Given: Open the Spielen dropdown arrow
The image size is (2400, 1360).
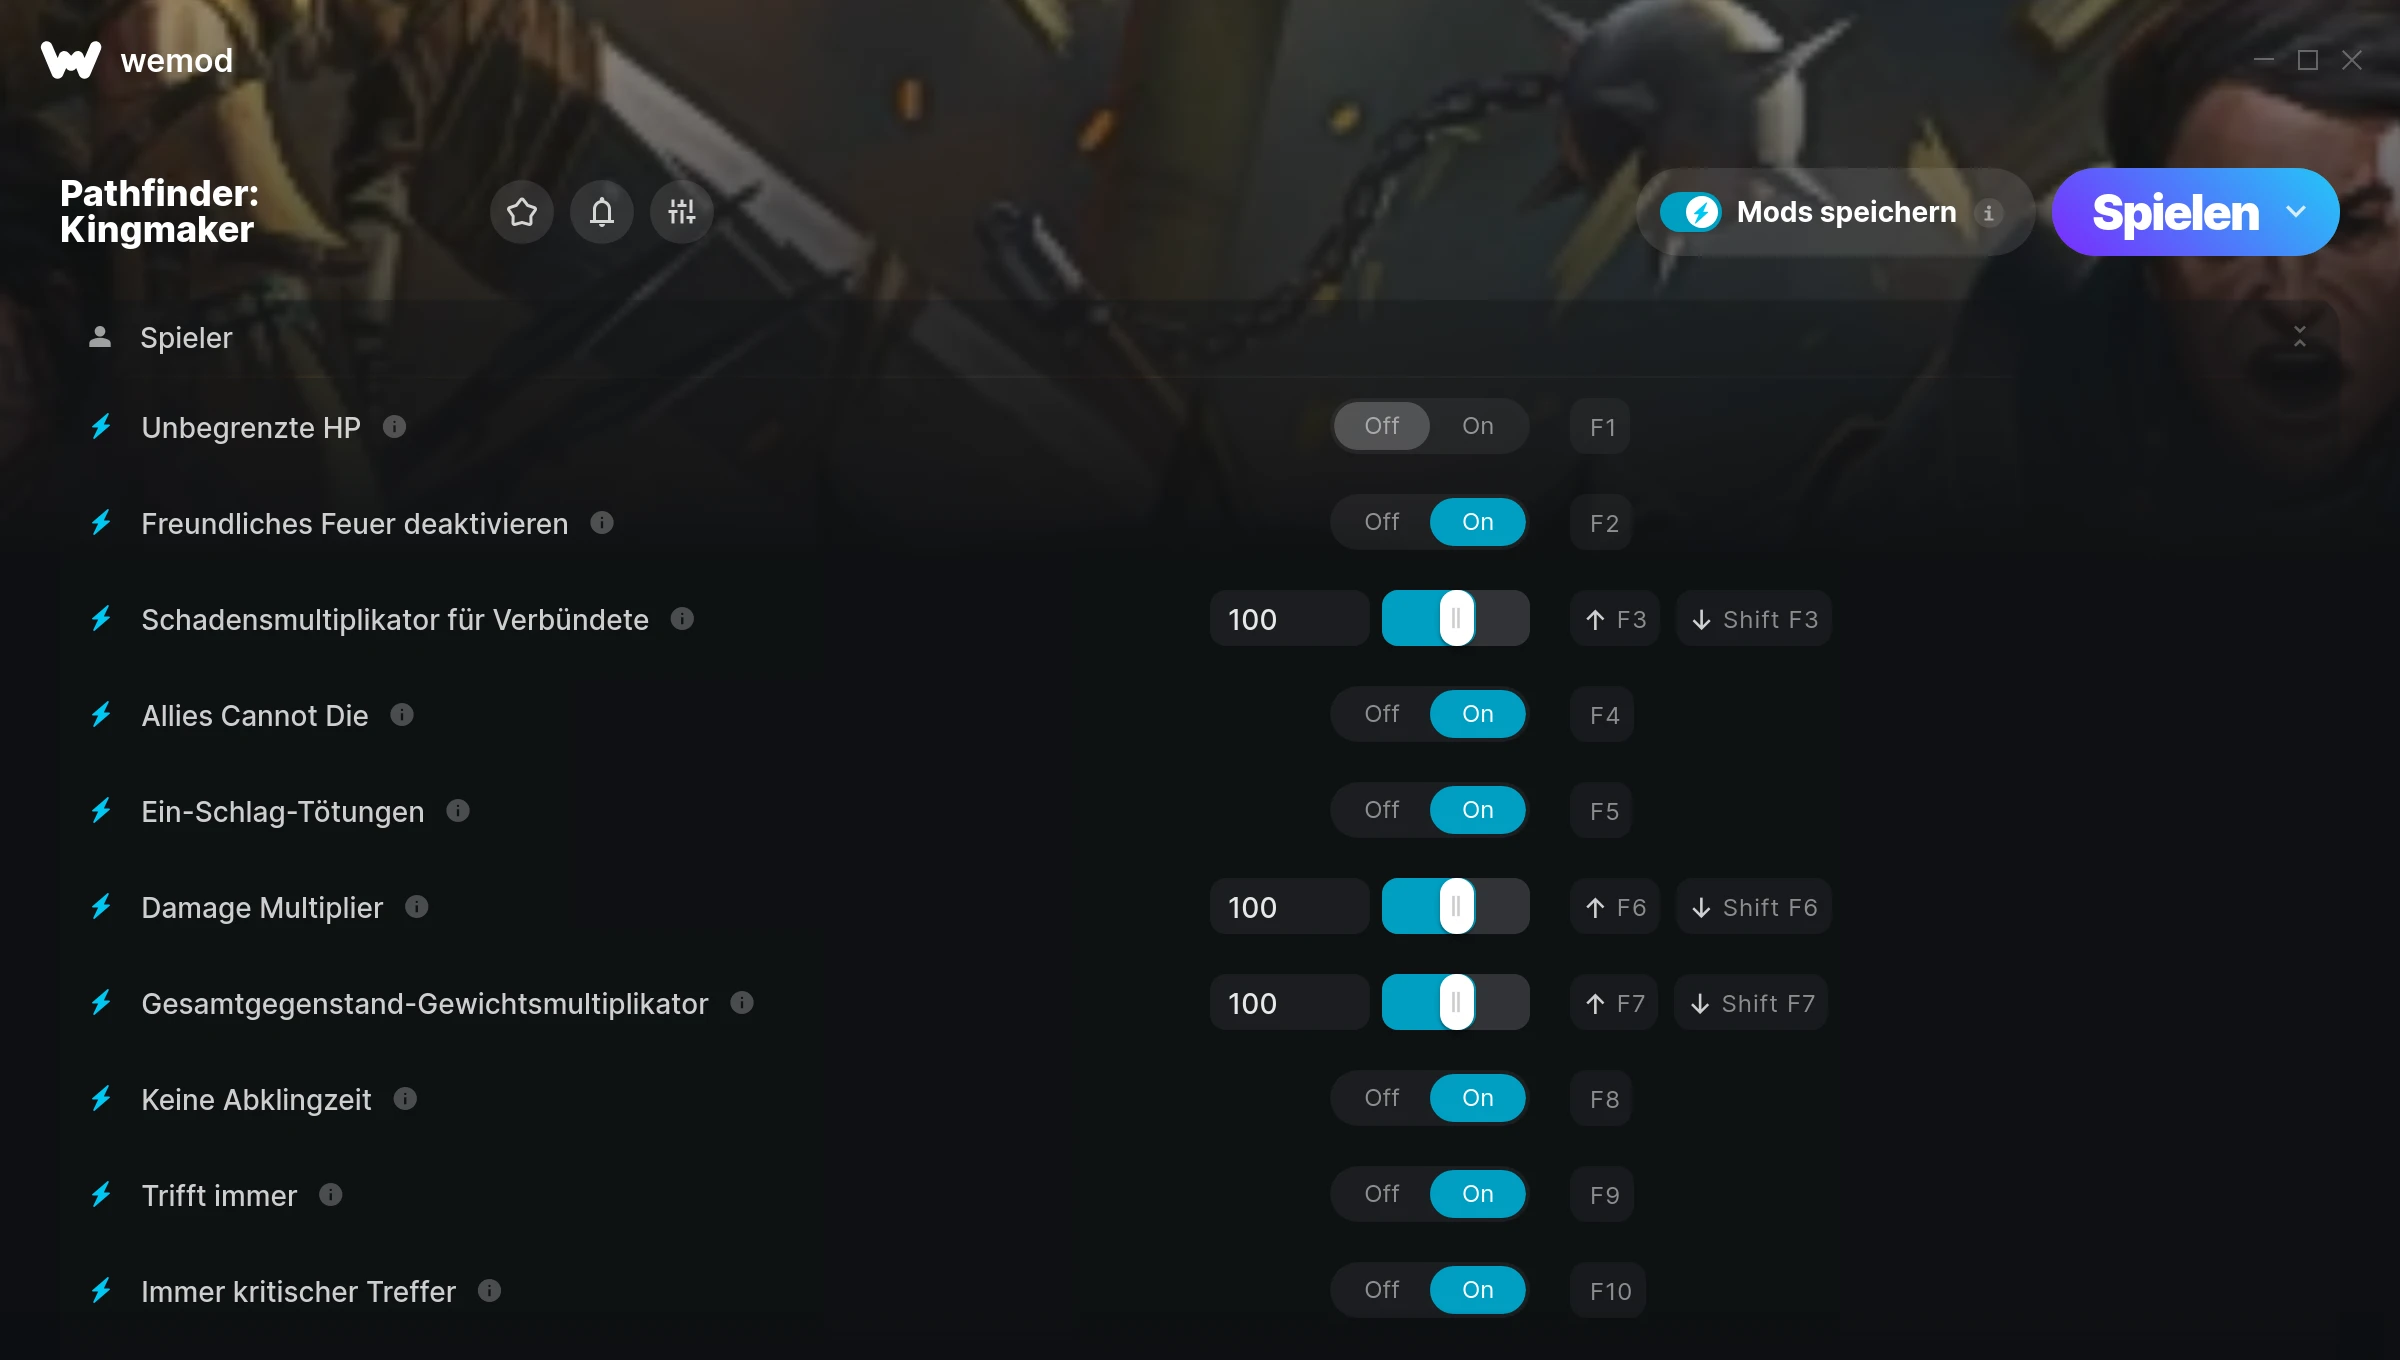Looking at the screenshot, I should coord(2296,212).
